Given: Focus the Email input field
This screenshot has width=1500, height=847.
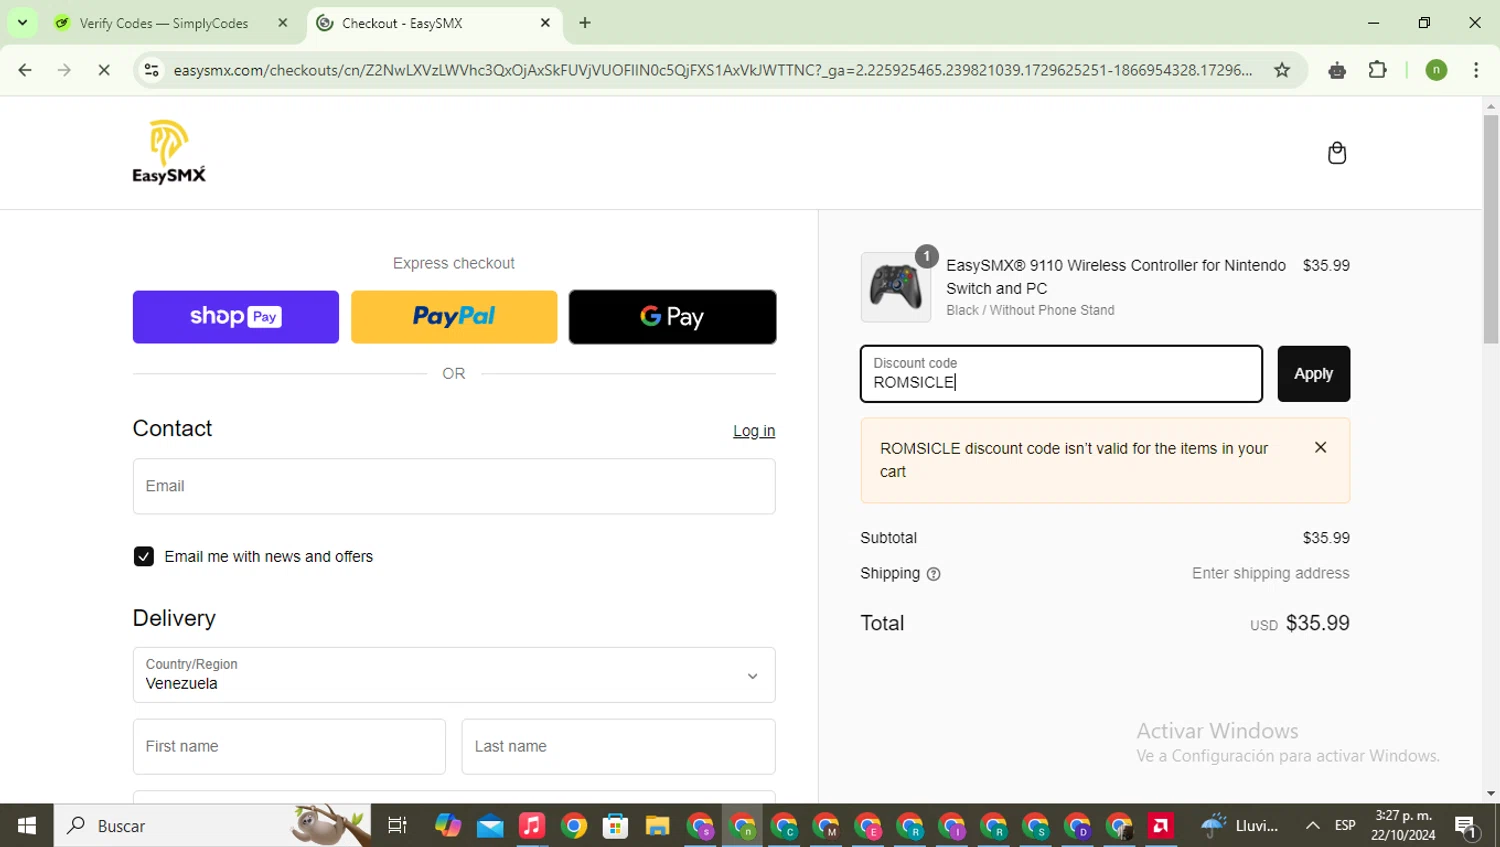Looking at the screenshot, I should pyautogui.click(x=454, y=486).
